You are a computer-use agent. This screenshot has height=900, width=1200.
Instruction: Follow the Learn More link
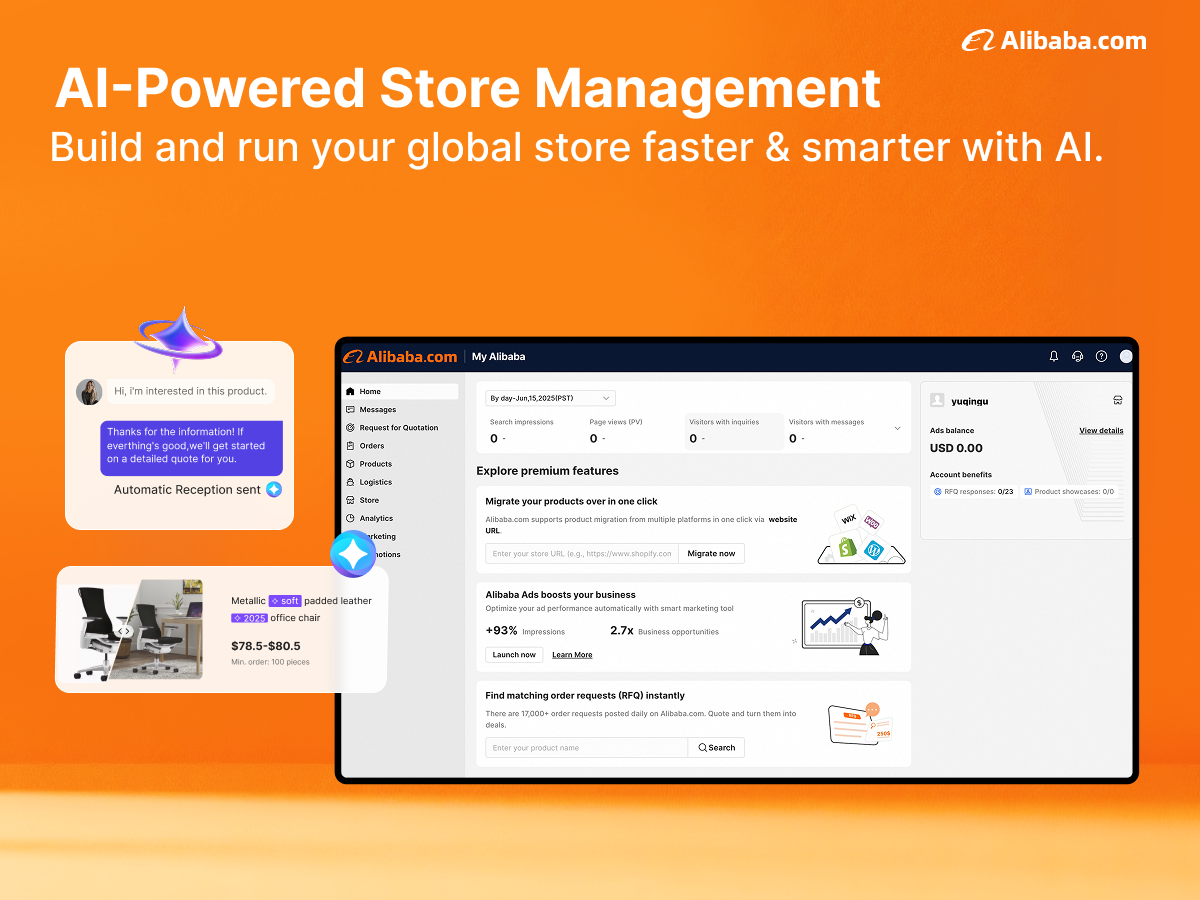click(572, 655)
